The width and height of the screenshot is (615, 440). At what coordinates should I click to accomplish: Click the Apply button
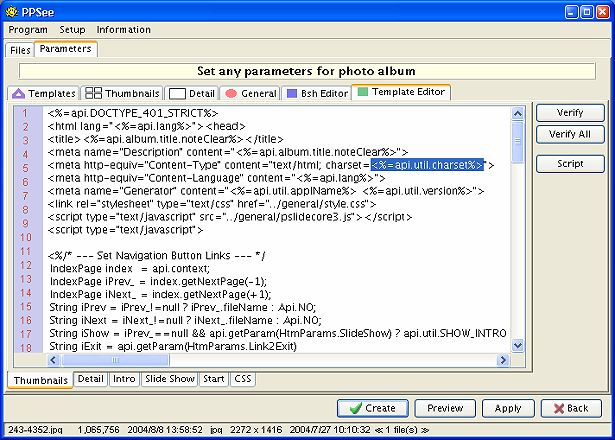tap(508, 408)
